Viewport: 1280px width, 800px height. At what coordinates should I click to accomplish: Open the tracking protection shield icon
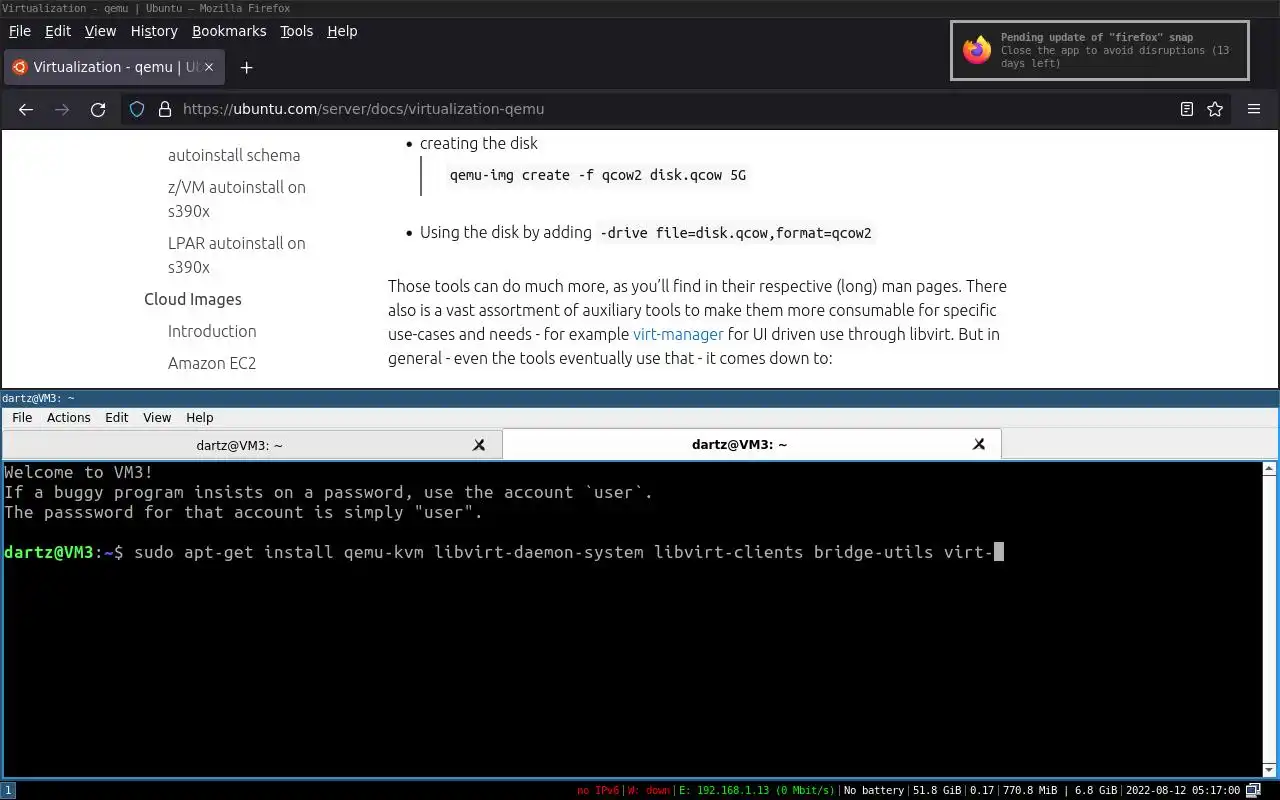tap(138, 109)
